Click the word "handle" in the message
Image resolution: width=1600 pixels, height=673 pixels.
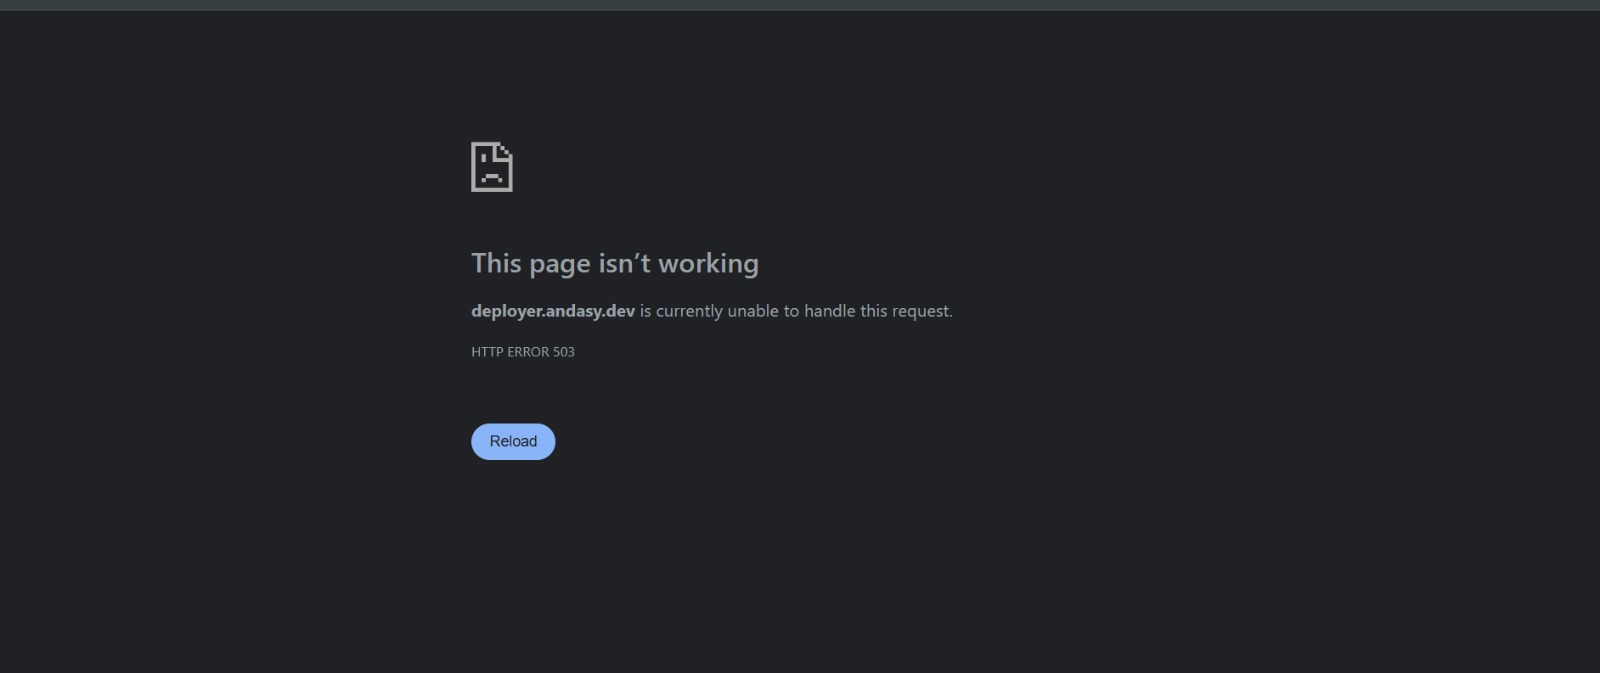pos(830,311)
